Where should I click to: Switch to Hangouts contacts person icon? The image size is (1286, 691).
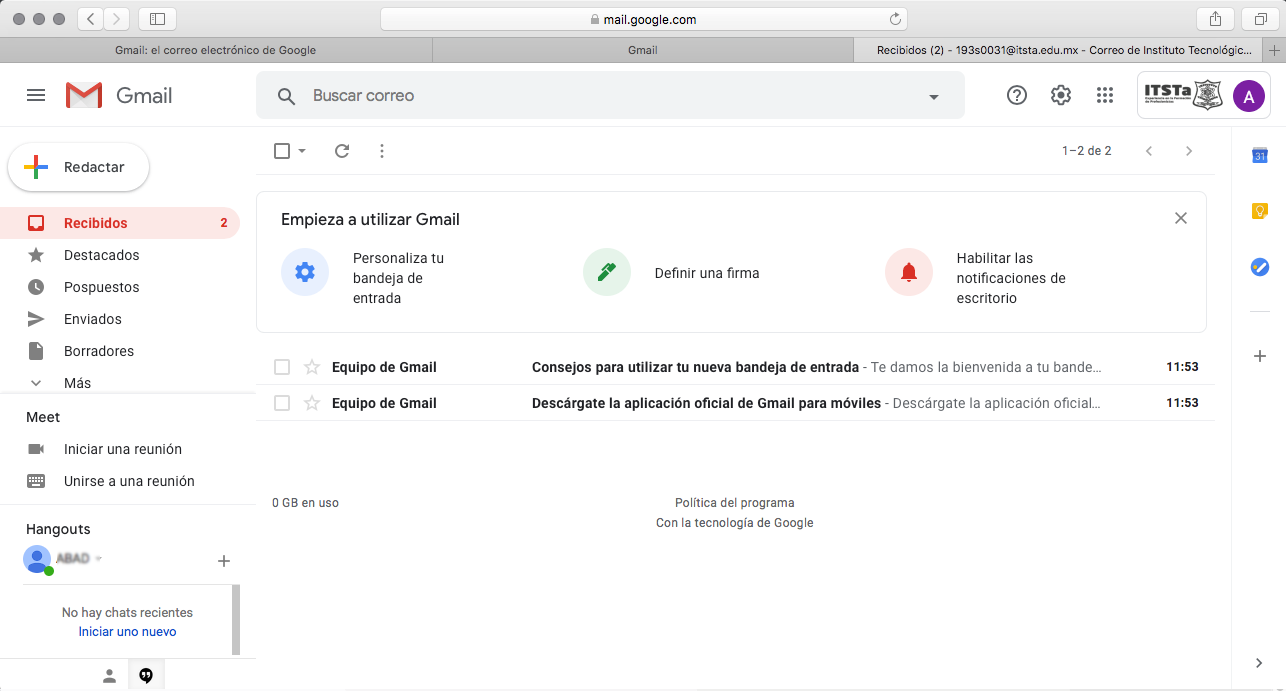tap(110, 676)
